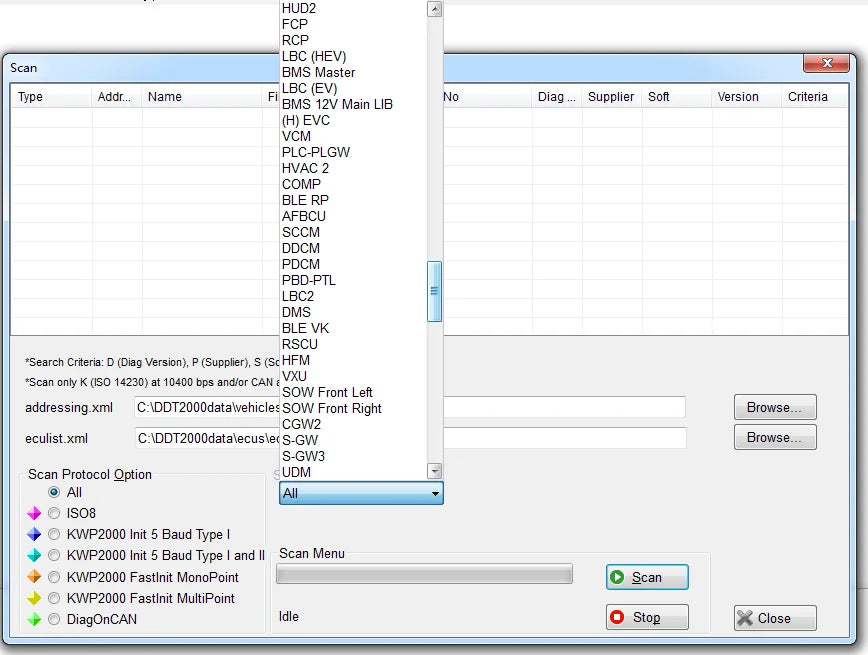Choose VXU from the ECU list
Screen dimensions: 868x655
(353, 377)
